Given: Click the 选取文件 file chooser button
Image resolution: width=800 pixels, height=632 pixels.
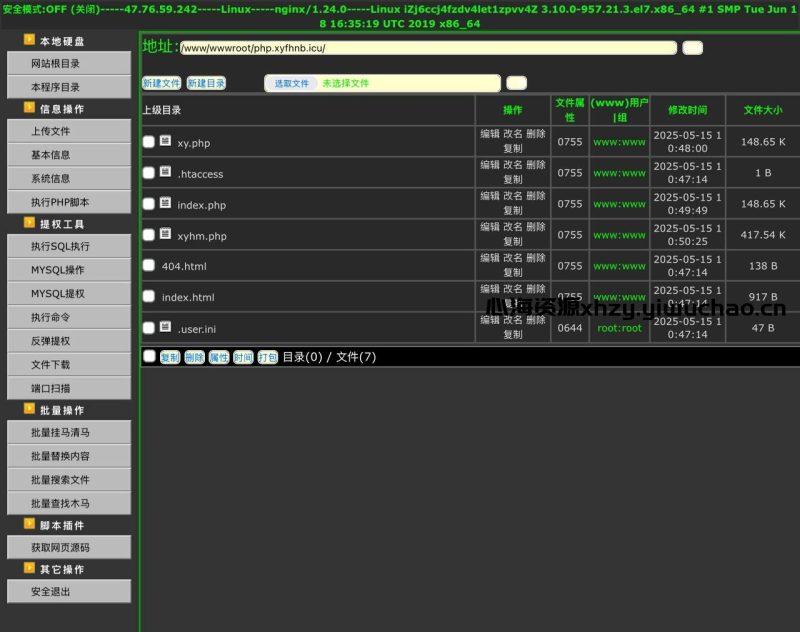Looking at the screenshot, I should coord(291,84).
